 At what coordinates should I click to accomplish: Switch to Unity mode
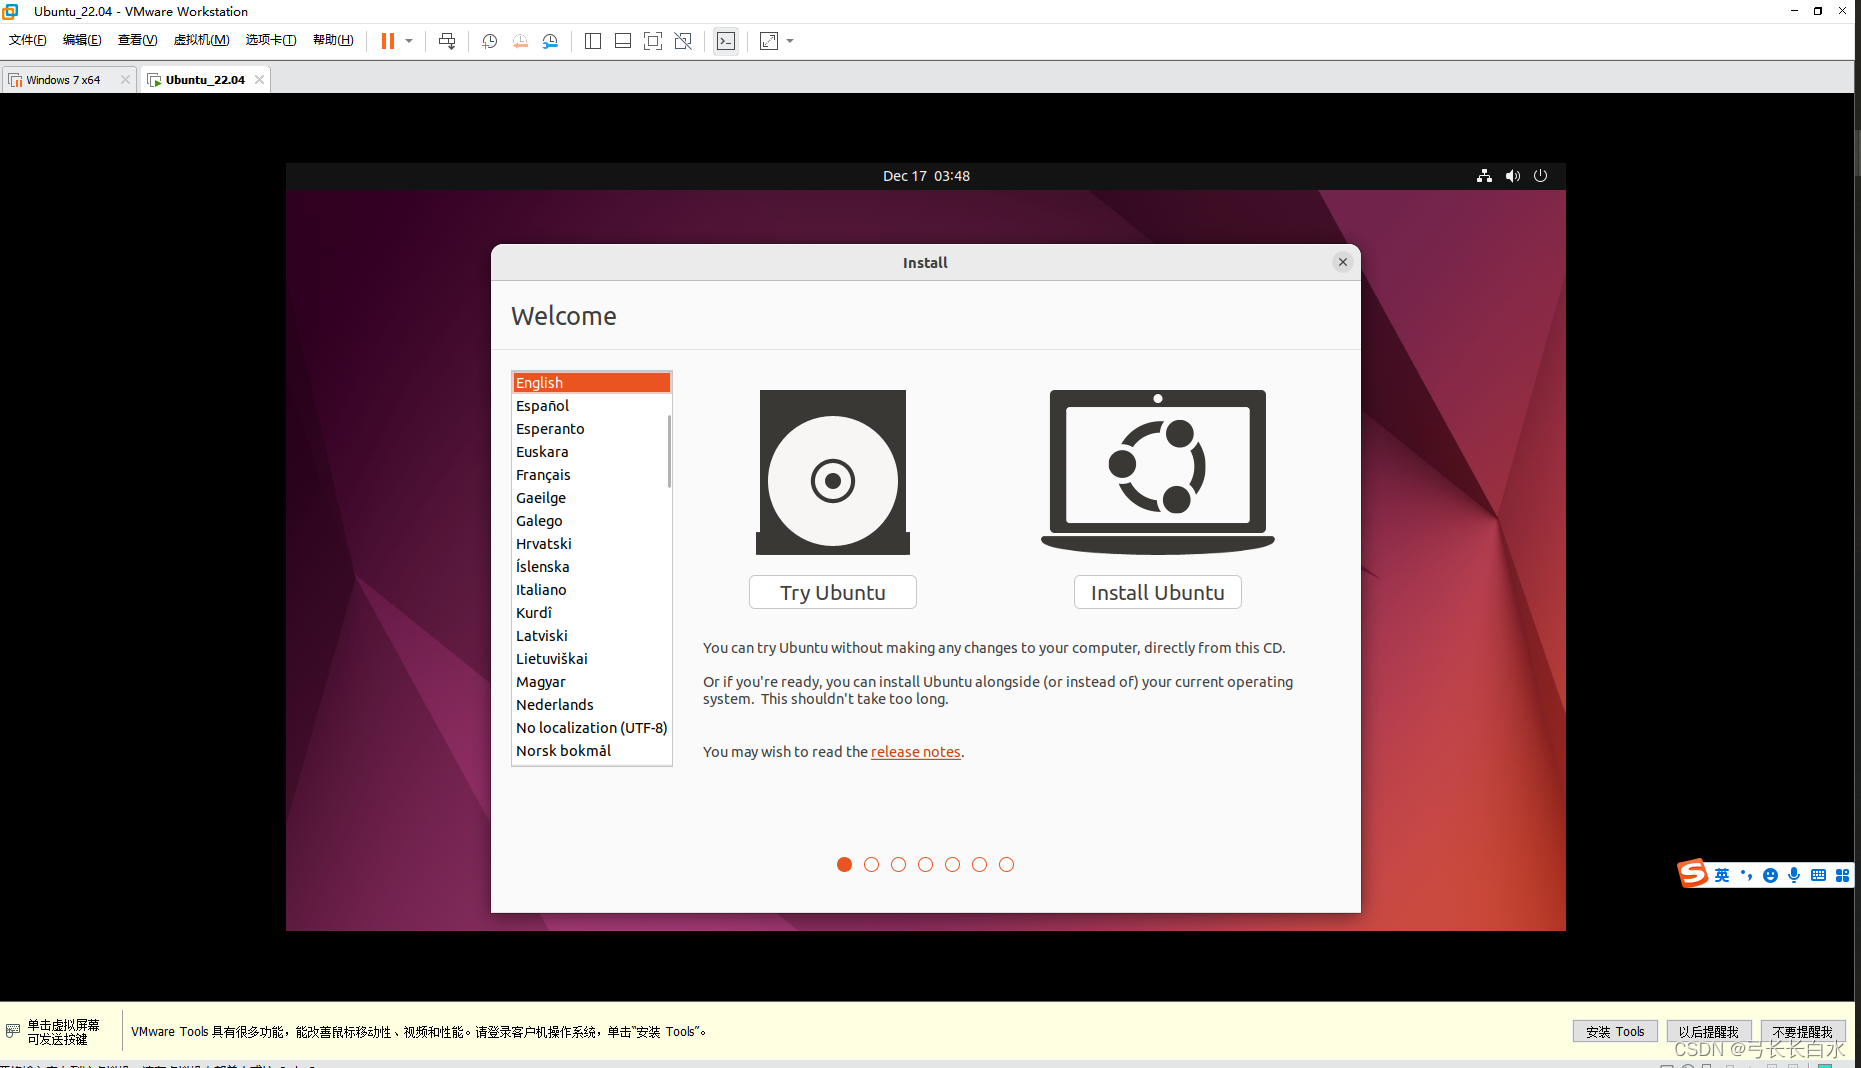tap(683, 41)
